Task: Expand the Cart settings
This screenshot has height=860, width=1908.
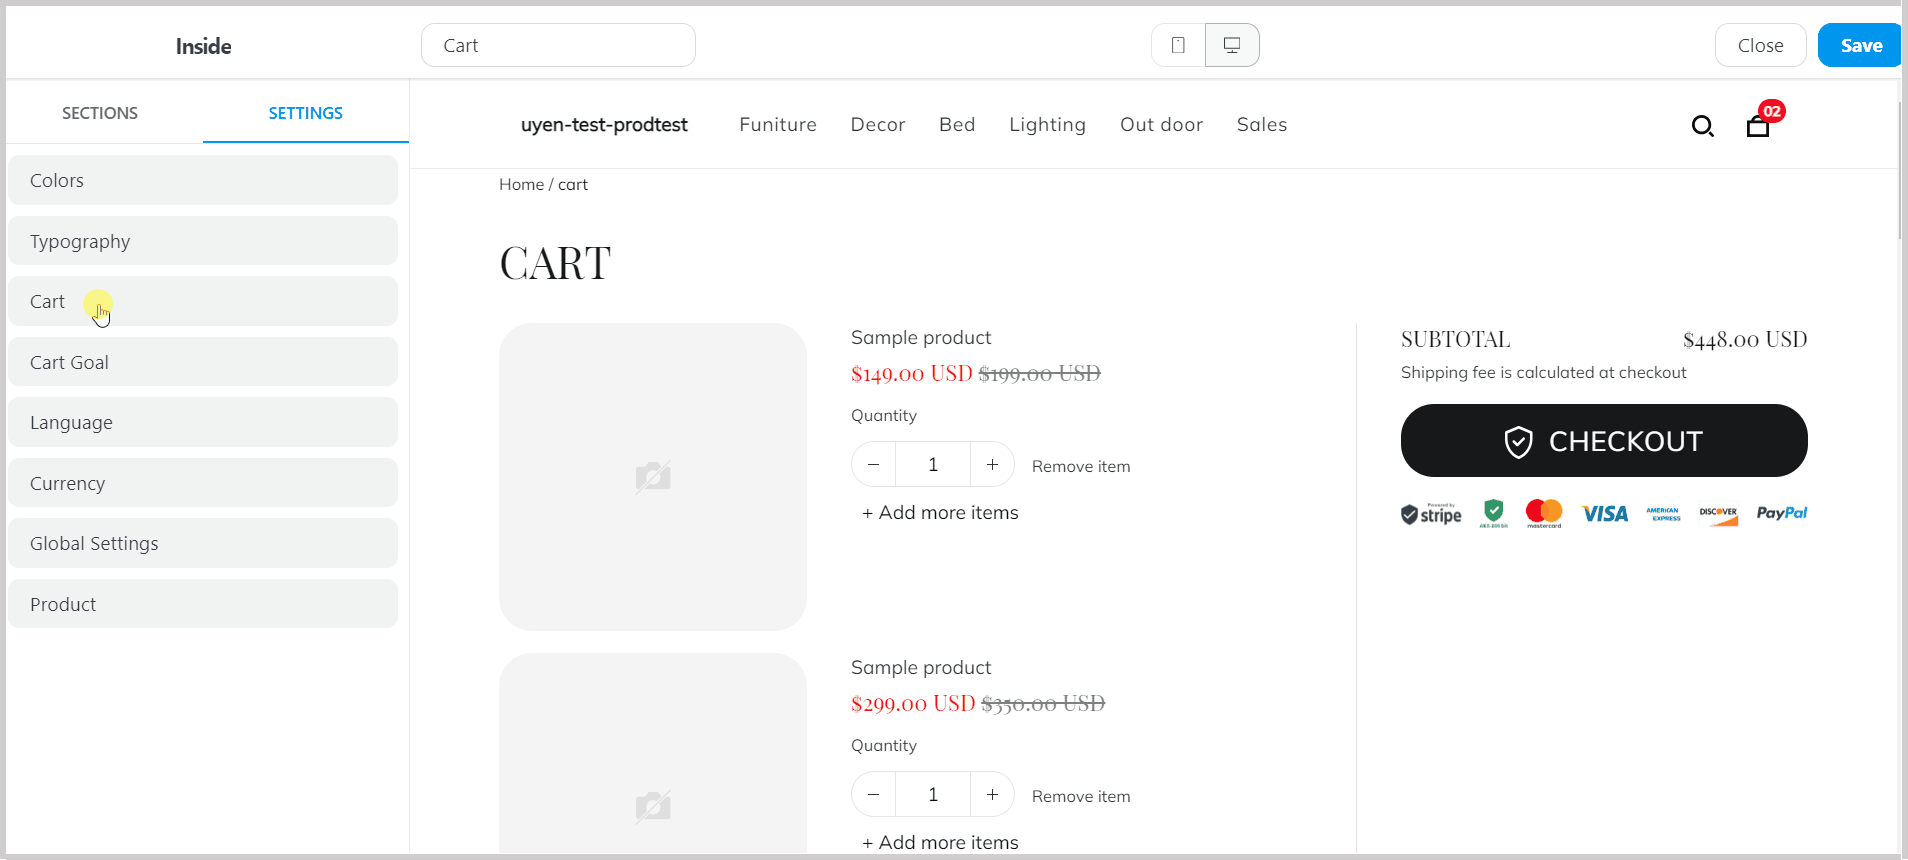Action: pyautogui.click(x=203, y=301)
